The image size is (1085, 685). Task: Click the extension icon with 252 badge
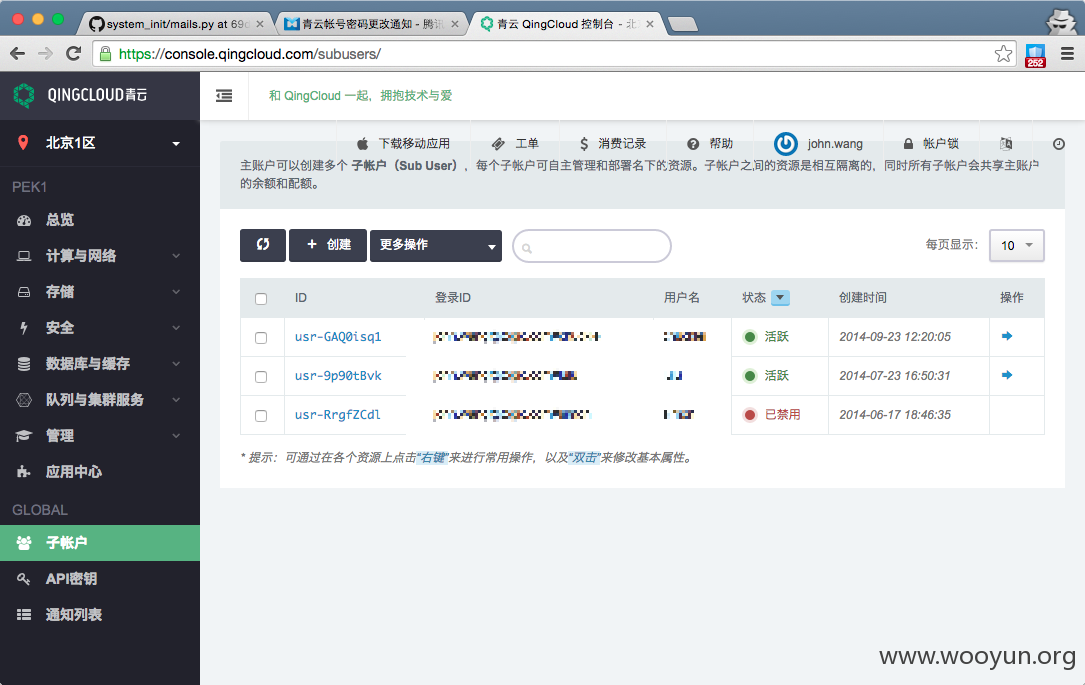(x=1035, y=55)
